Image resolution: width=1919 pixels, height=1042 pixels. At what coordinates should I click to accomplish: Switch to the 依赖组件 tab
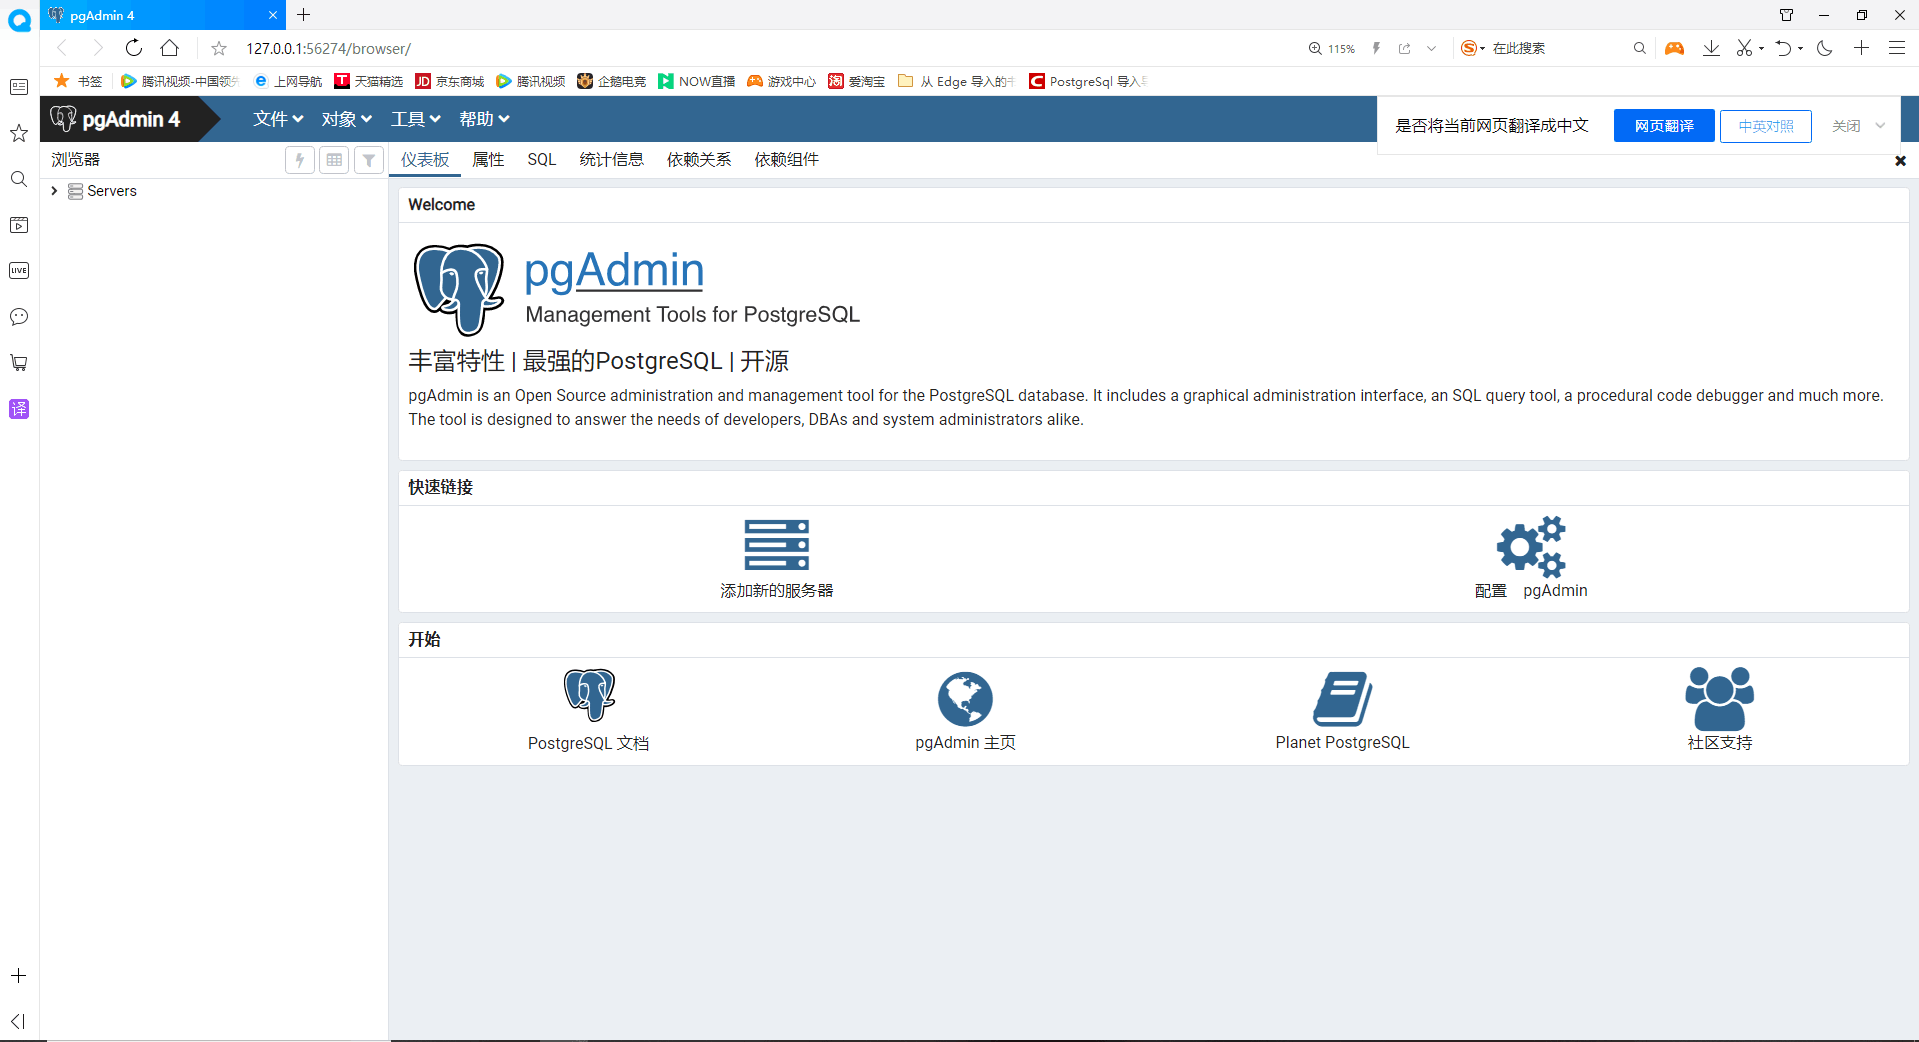(x=786, y=160)
